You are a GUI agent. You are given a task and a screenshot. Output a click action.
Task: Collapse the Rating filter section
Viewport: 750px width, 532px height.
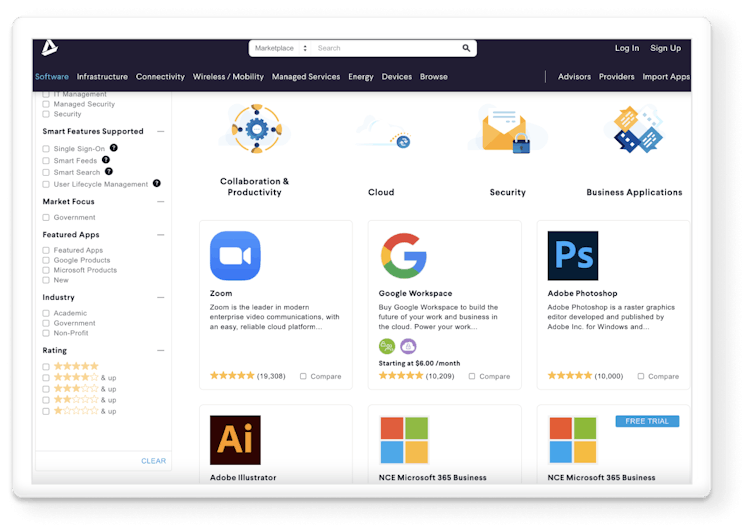point(161,351)
